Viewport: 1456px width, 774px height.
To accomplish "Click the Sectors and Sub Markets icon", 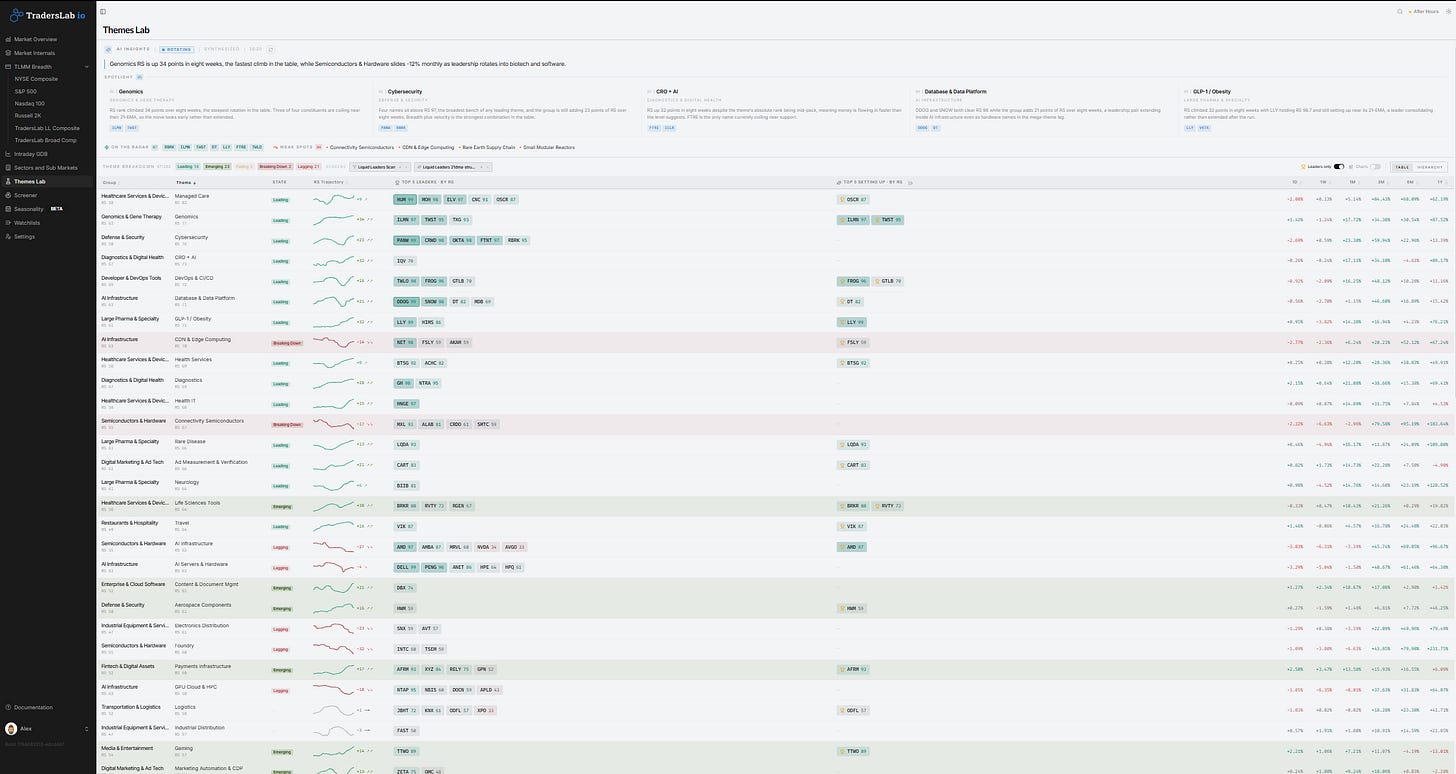I will click(x=8, y=167).
